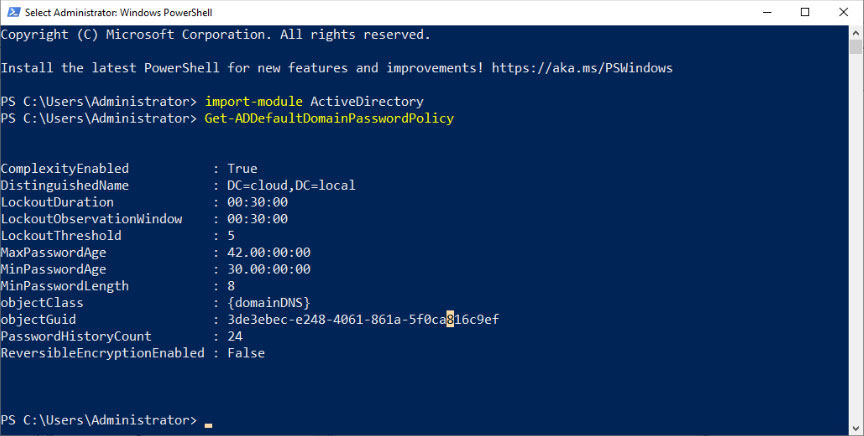Click the scrollbar up arrow
This screenshot has height=436, width=864.
click(x=856, y=32)
